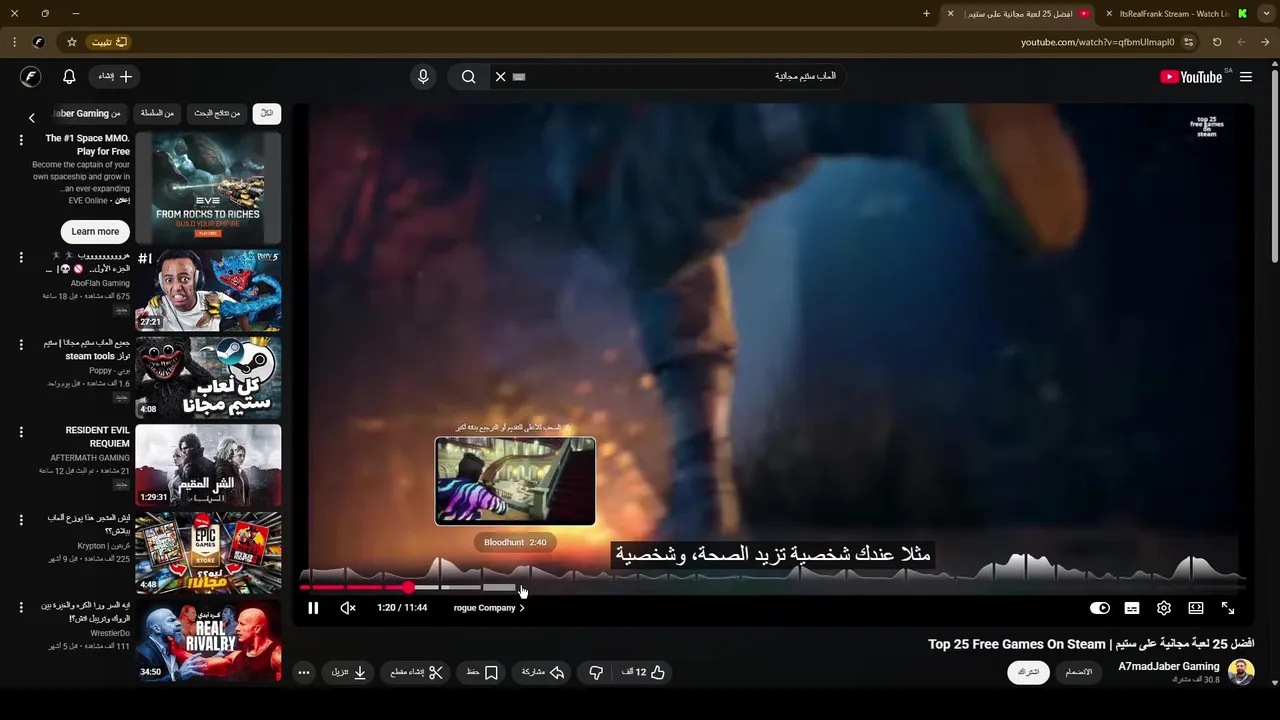Open options for Krypton channel video
The image size is (1280, 720).
point(21,520)
